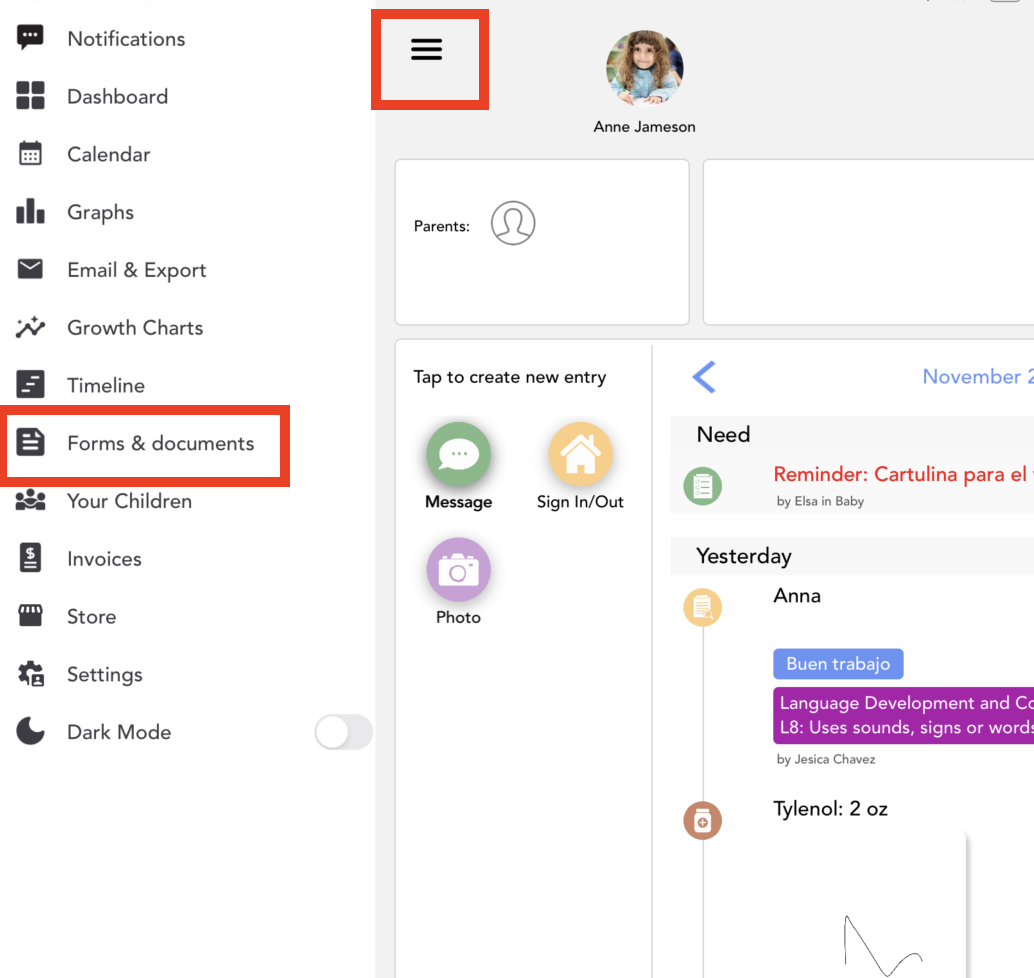Click the brown medicine icon beside Tylenol
The height and width of the screenshot is (978, 1034).
(702, 820)
